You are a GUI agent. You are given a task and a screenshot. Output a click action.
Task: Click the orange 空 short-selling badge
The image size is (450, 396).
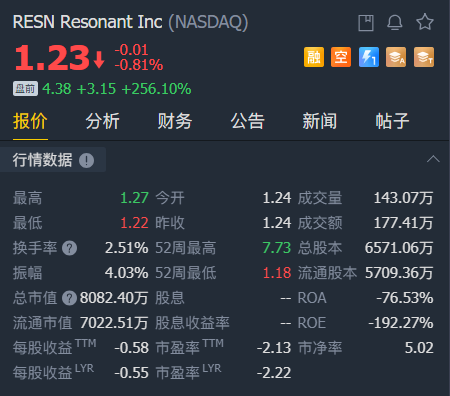tap(341, 57)
